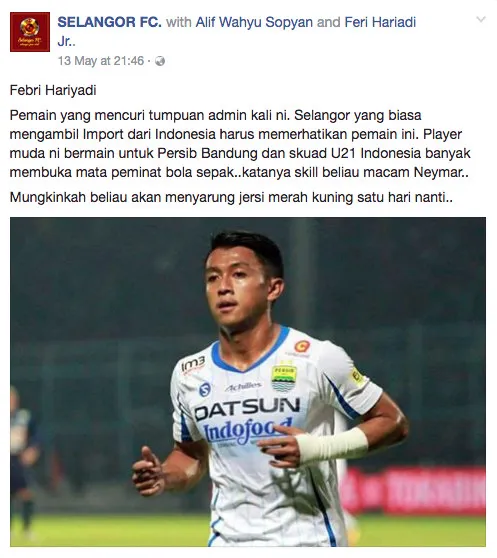
Task: Click the paragraph starting Pemain yang mencuri
Action: [240, 144]
